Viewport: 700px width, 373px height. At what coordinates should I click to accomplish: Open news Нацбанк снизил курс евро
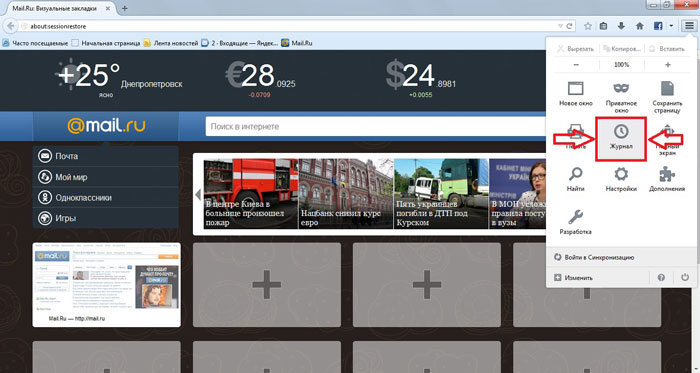coord(346,194)
